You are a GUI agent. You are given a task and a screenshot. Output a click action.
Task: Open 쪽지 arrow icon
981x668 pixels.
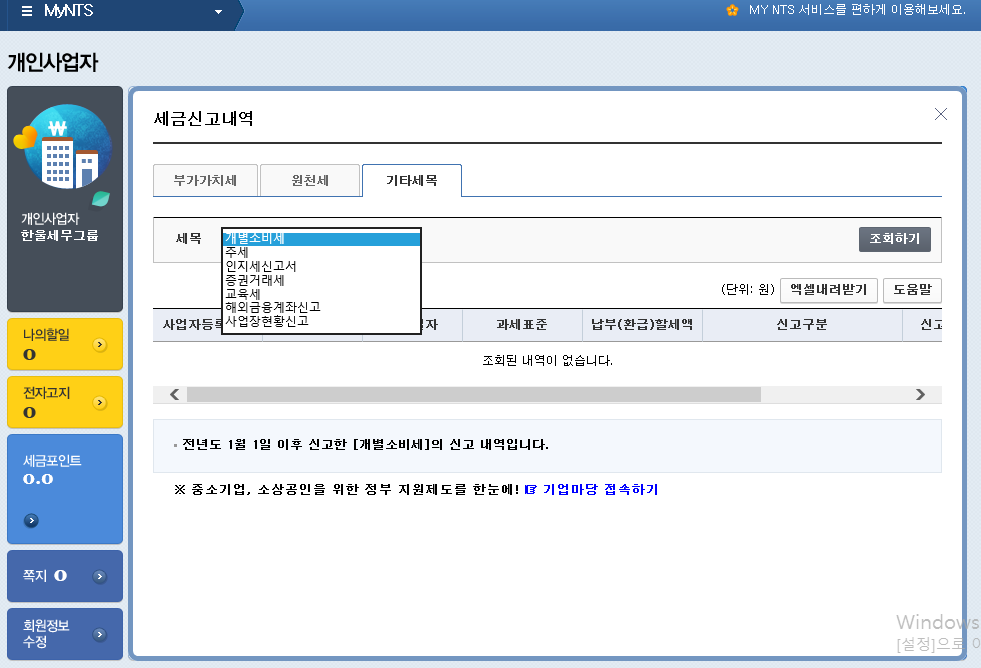coord(99,576)
